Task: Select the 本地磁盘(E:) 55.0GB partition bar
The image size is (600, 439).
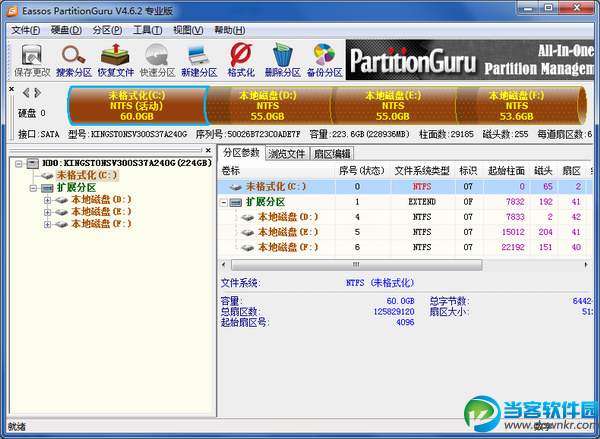Action: point(393,106)
